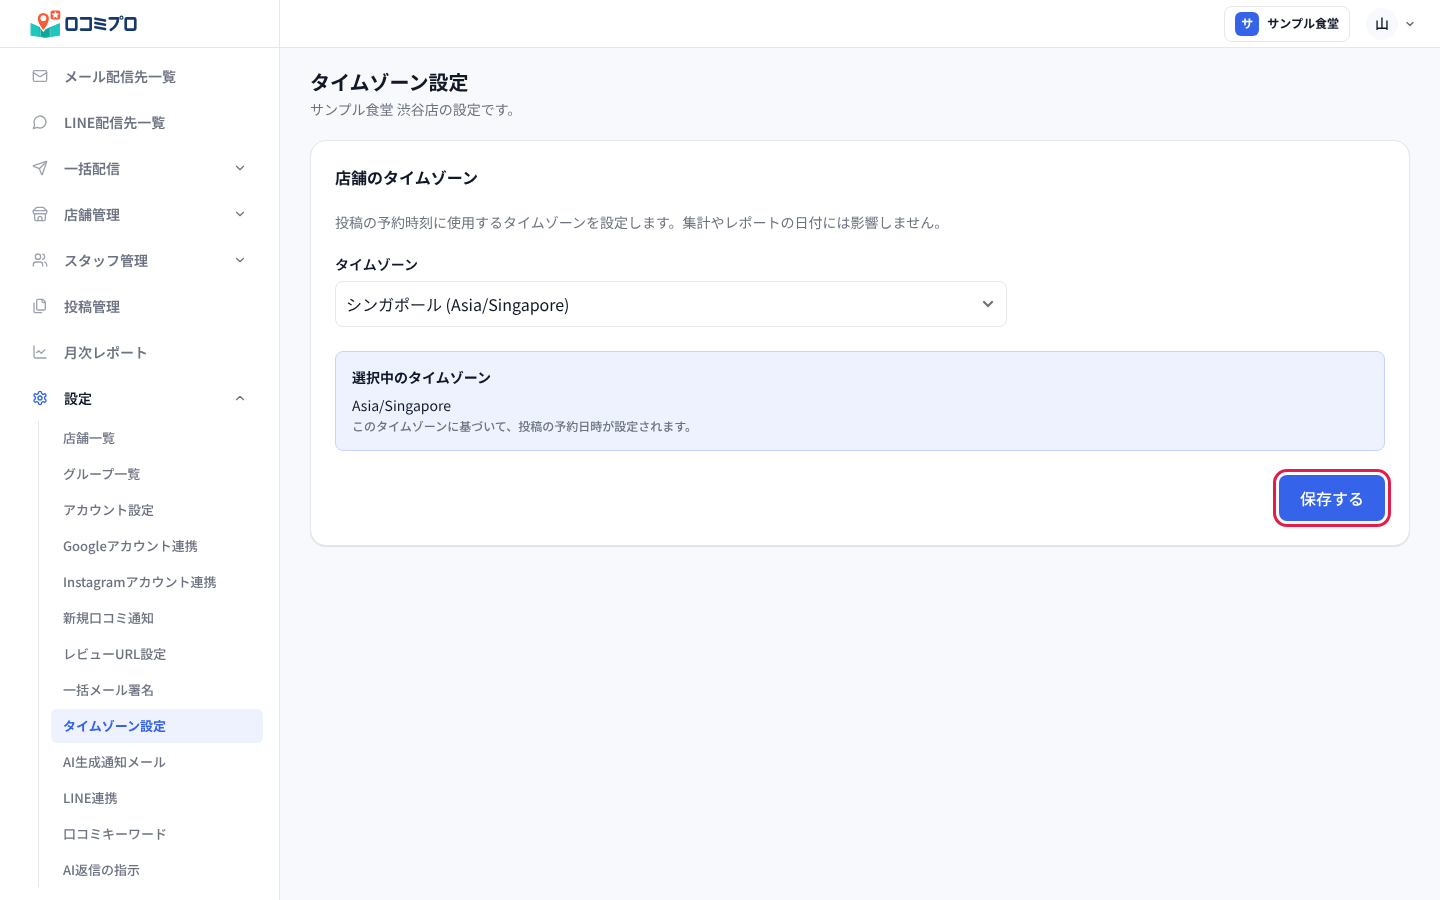The image size is (1440, 900).
Task: Click the copy icon beside 投稿管理
Action: click(40, 306)
